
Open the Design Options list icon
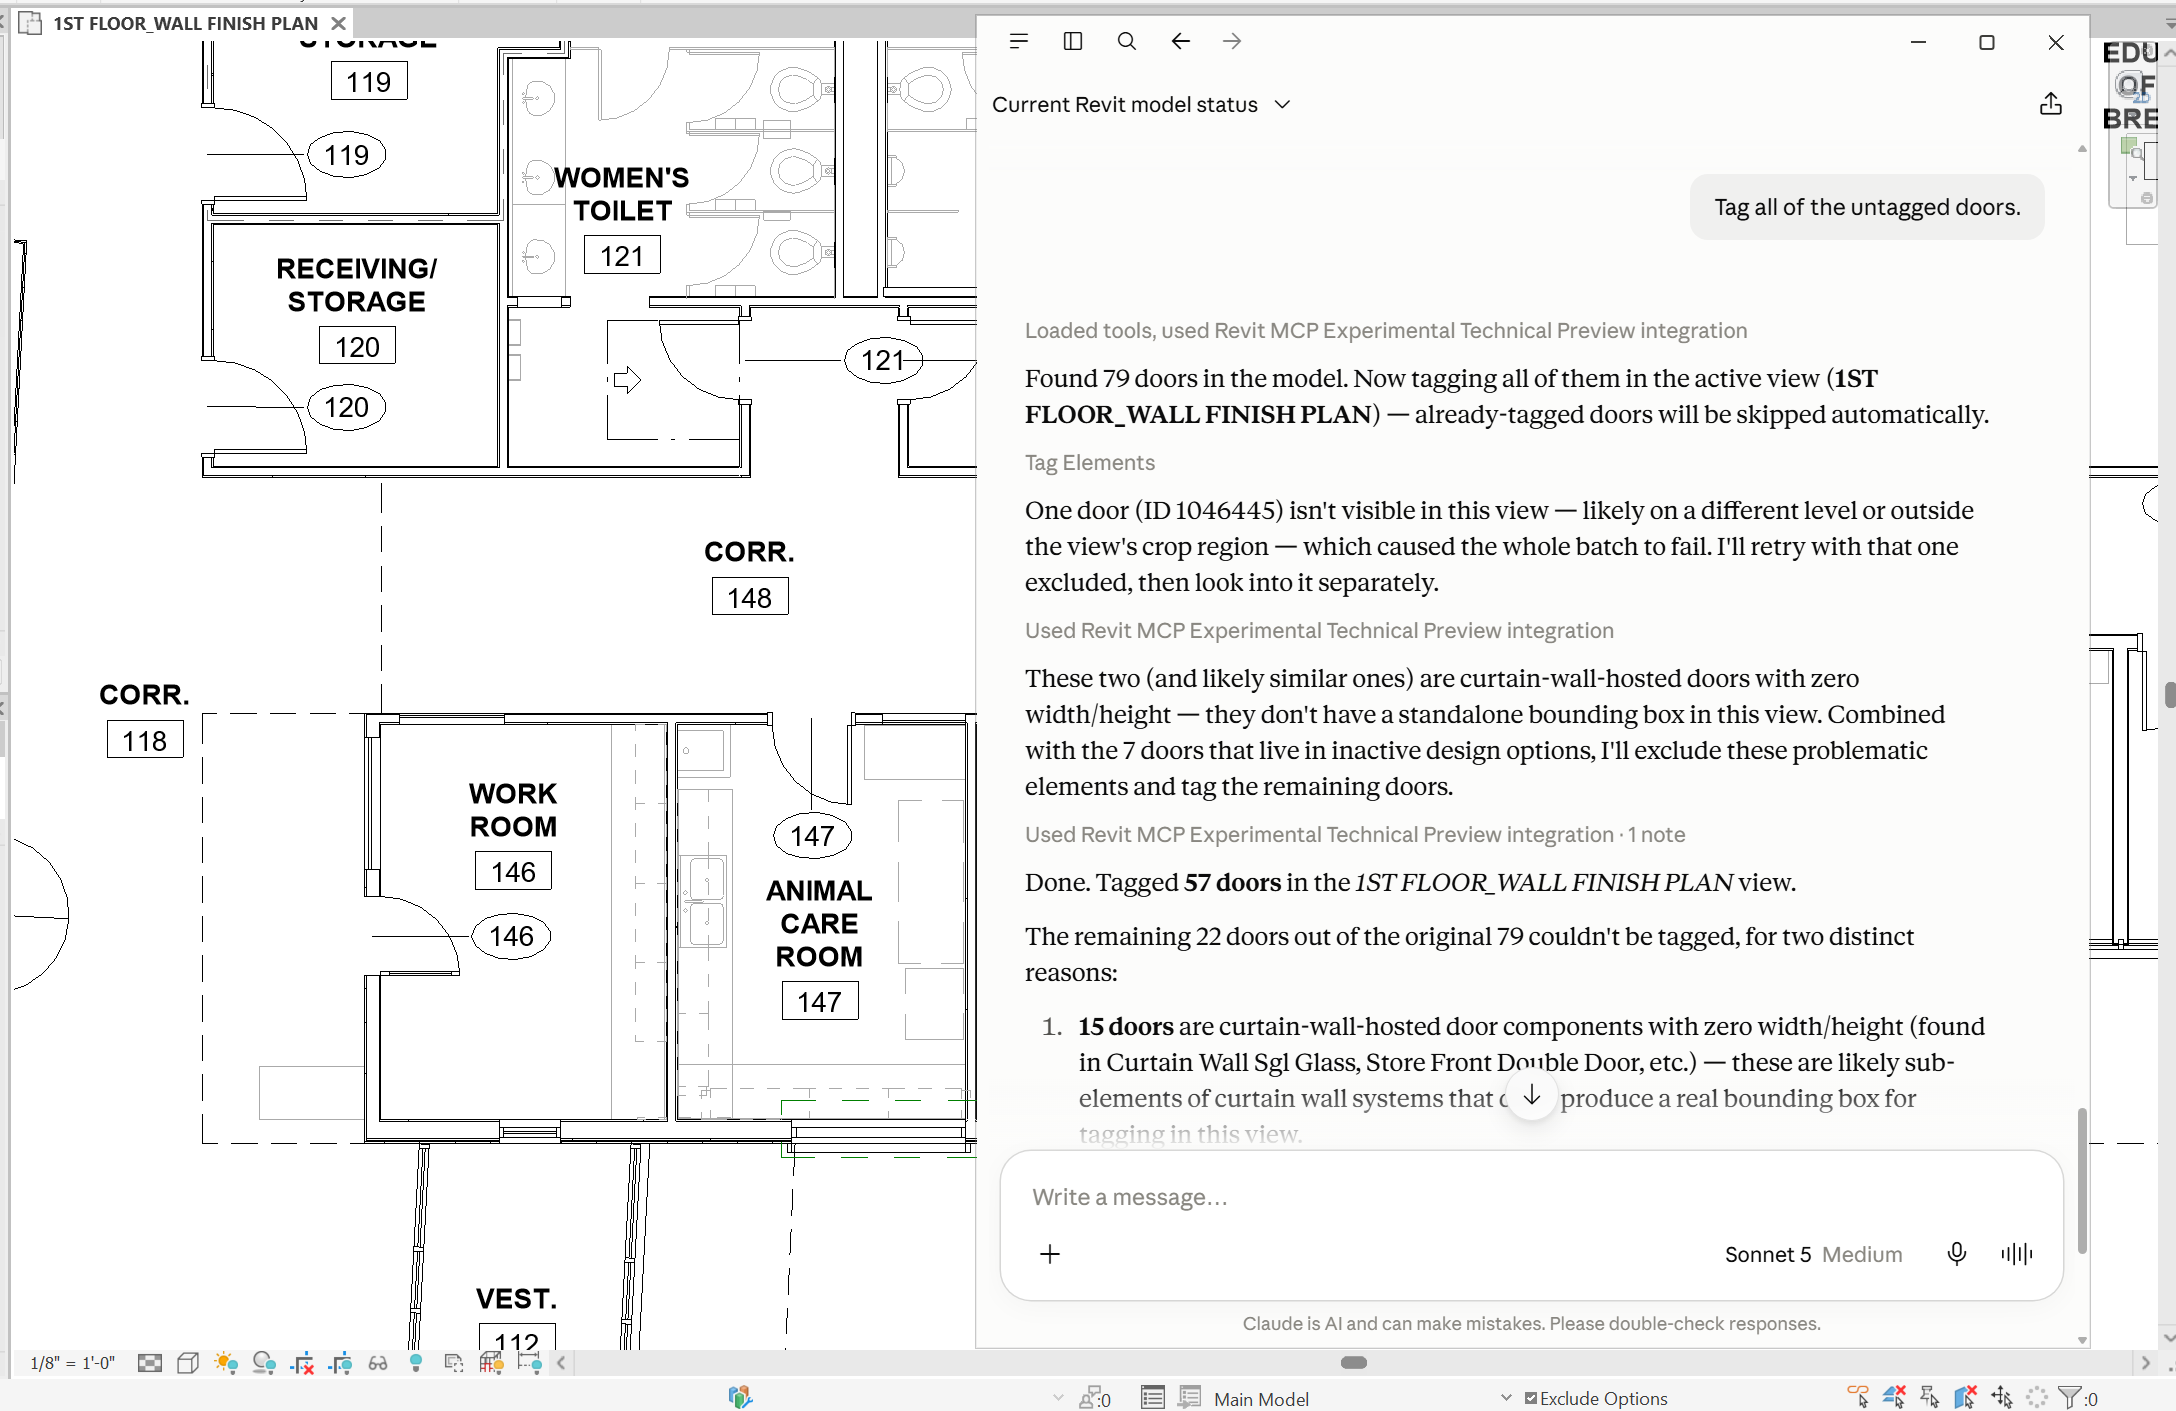[1153, 1397]
